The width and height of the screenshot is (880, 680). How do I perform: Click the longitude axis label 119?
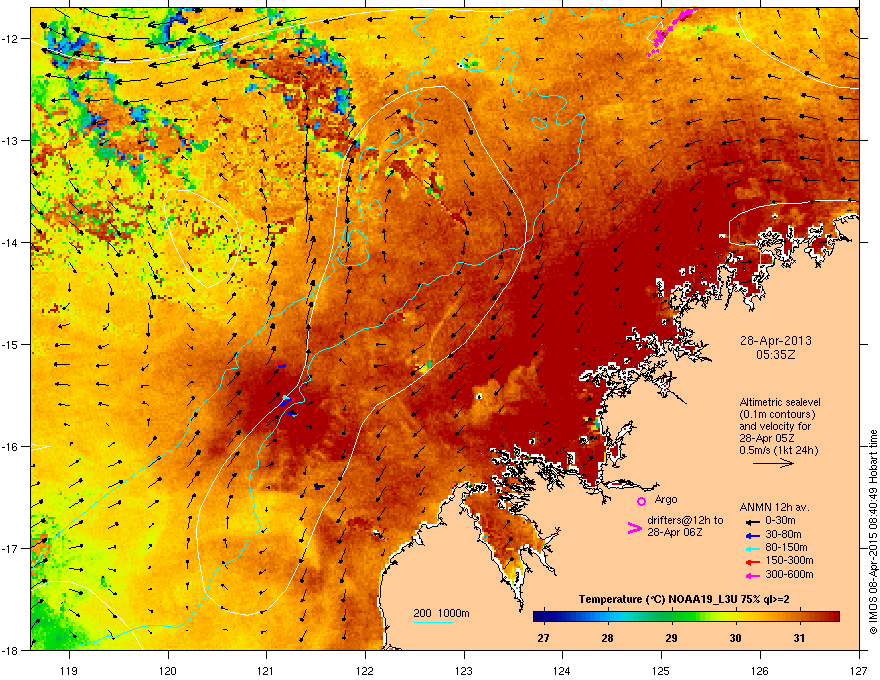point(70,670)
